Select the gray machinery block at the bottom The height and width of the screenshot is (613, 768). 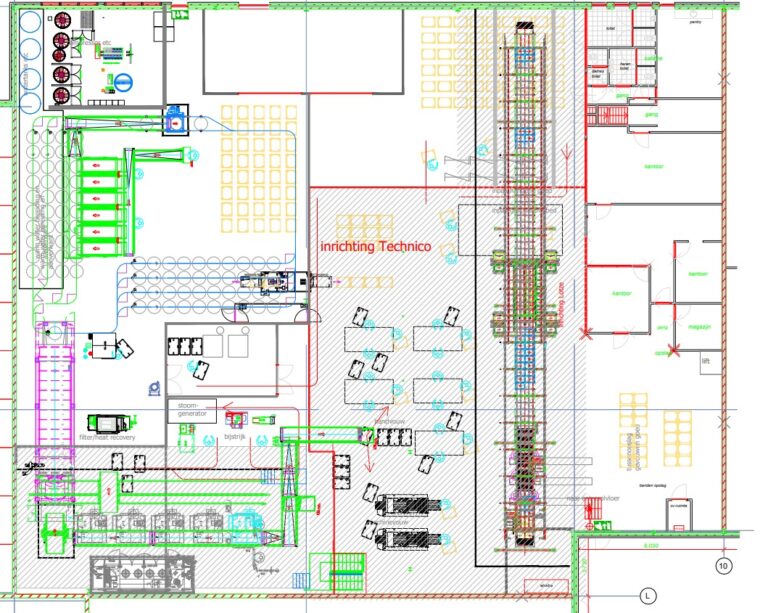pyautogui.click(x=143, y=574)
